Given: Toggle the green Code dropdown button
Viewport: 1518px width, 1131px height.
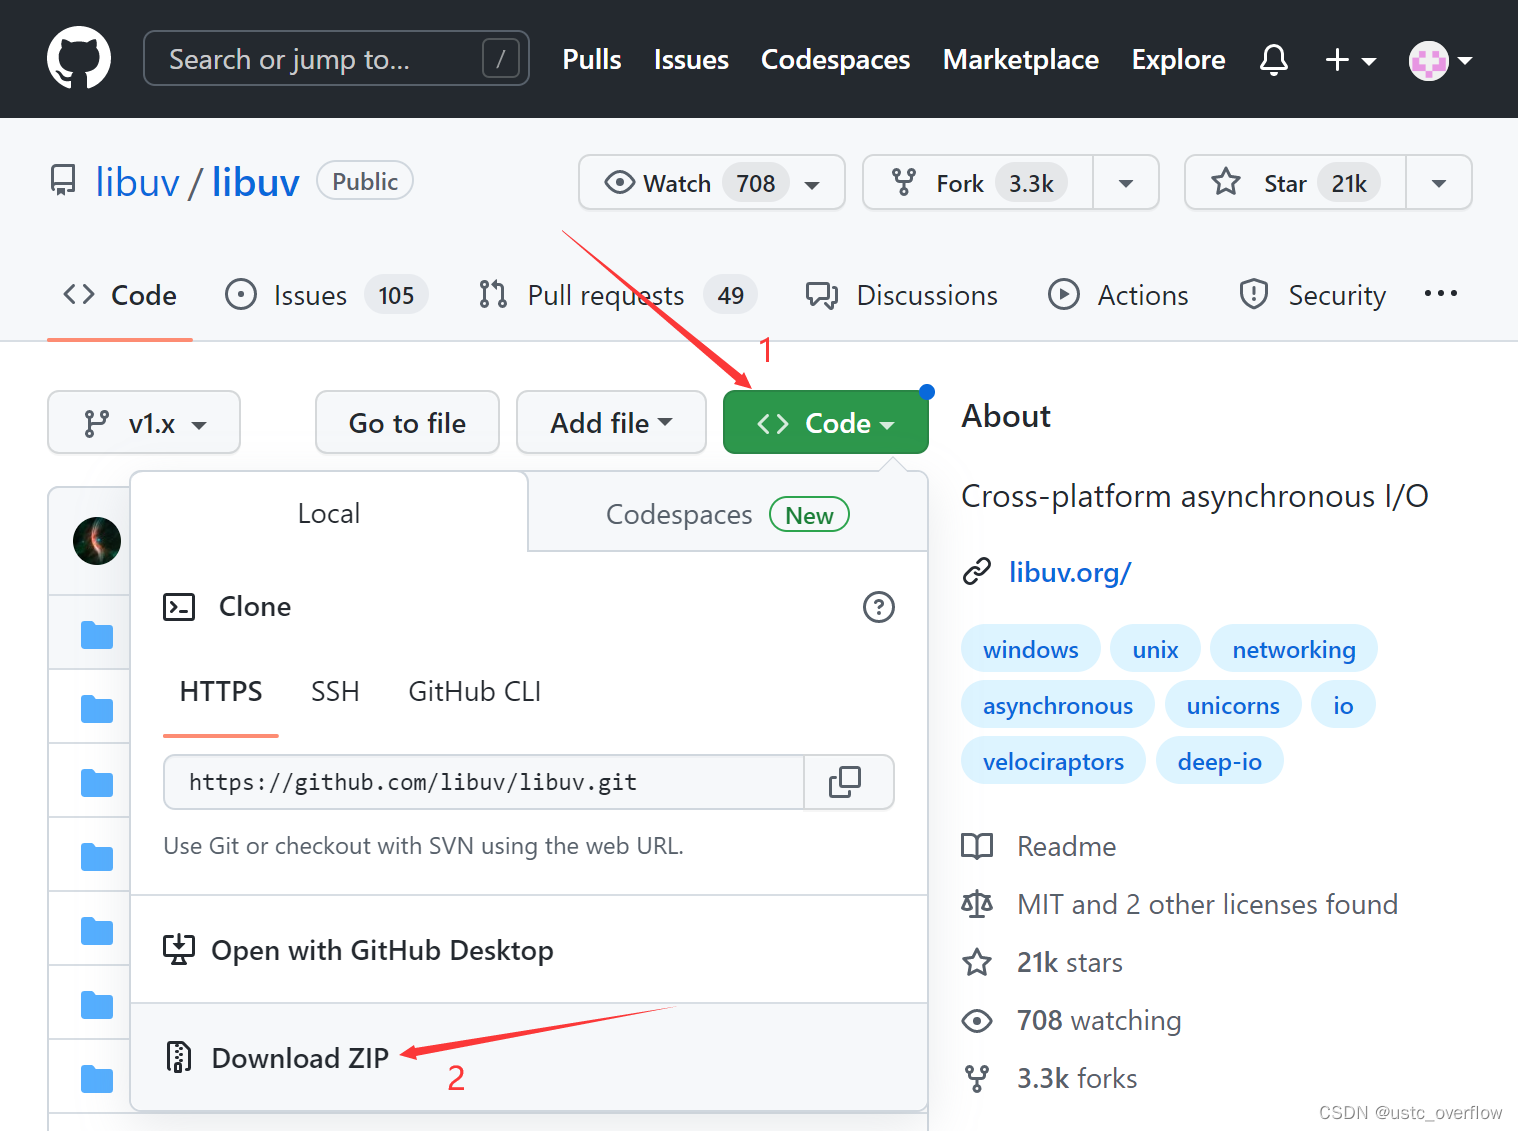Looking at the screenshot, I should [x=825, y=423].
